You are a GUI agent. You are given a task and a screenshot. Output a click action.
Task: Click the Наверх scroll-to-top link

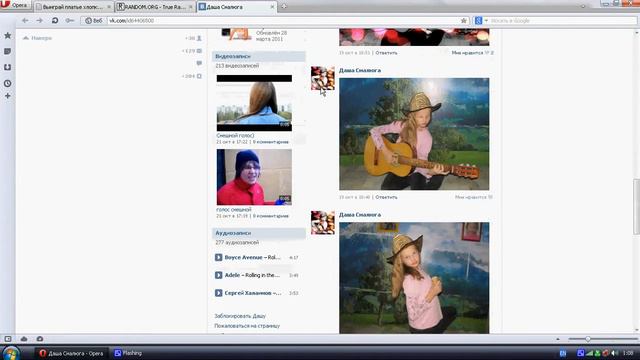point(37,38)
